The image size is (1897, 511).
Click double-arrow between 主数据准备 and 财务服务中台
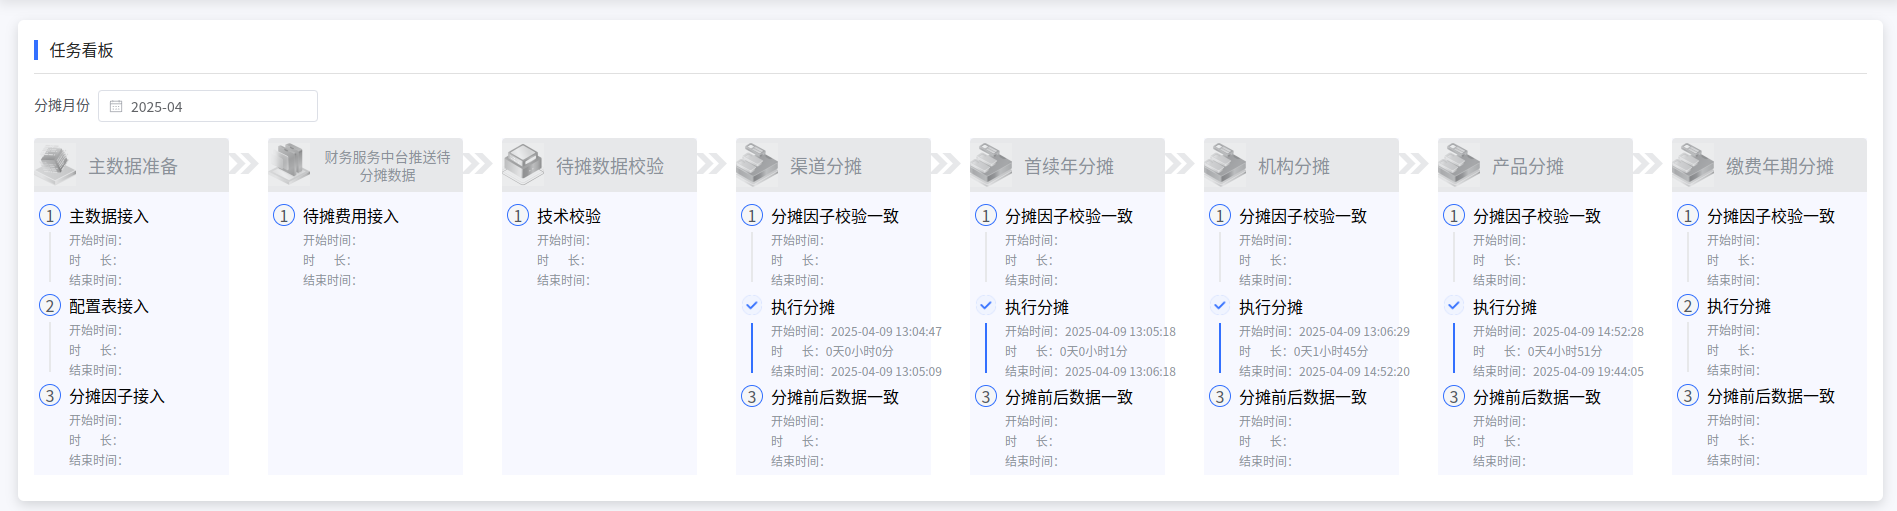click(244, 163)
